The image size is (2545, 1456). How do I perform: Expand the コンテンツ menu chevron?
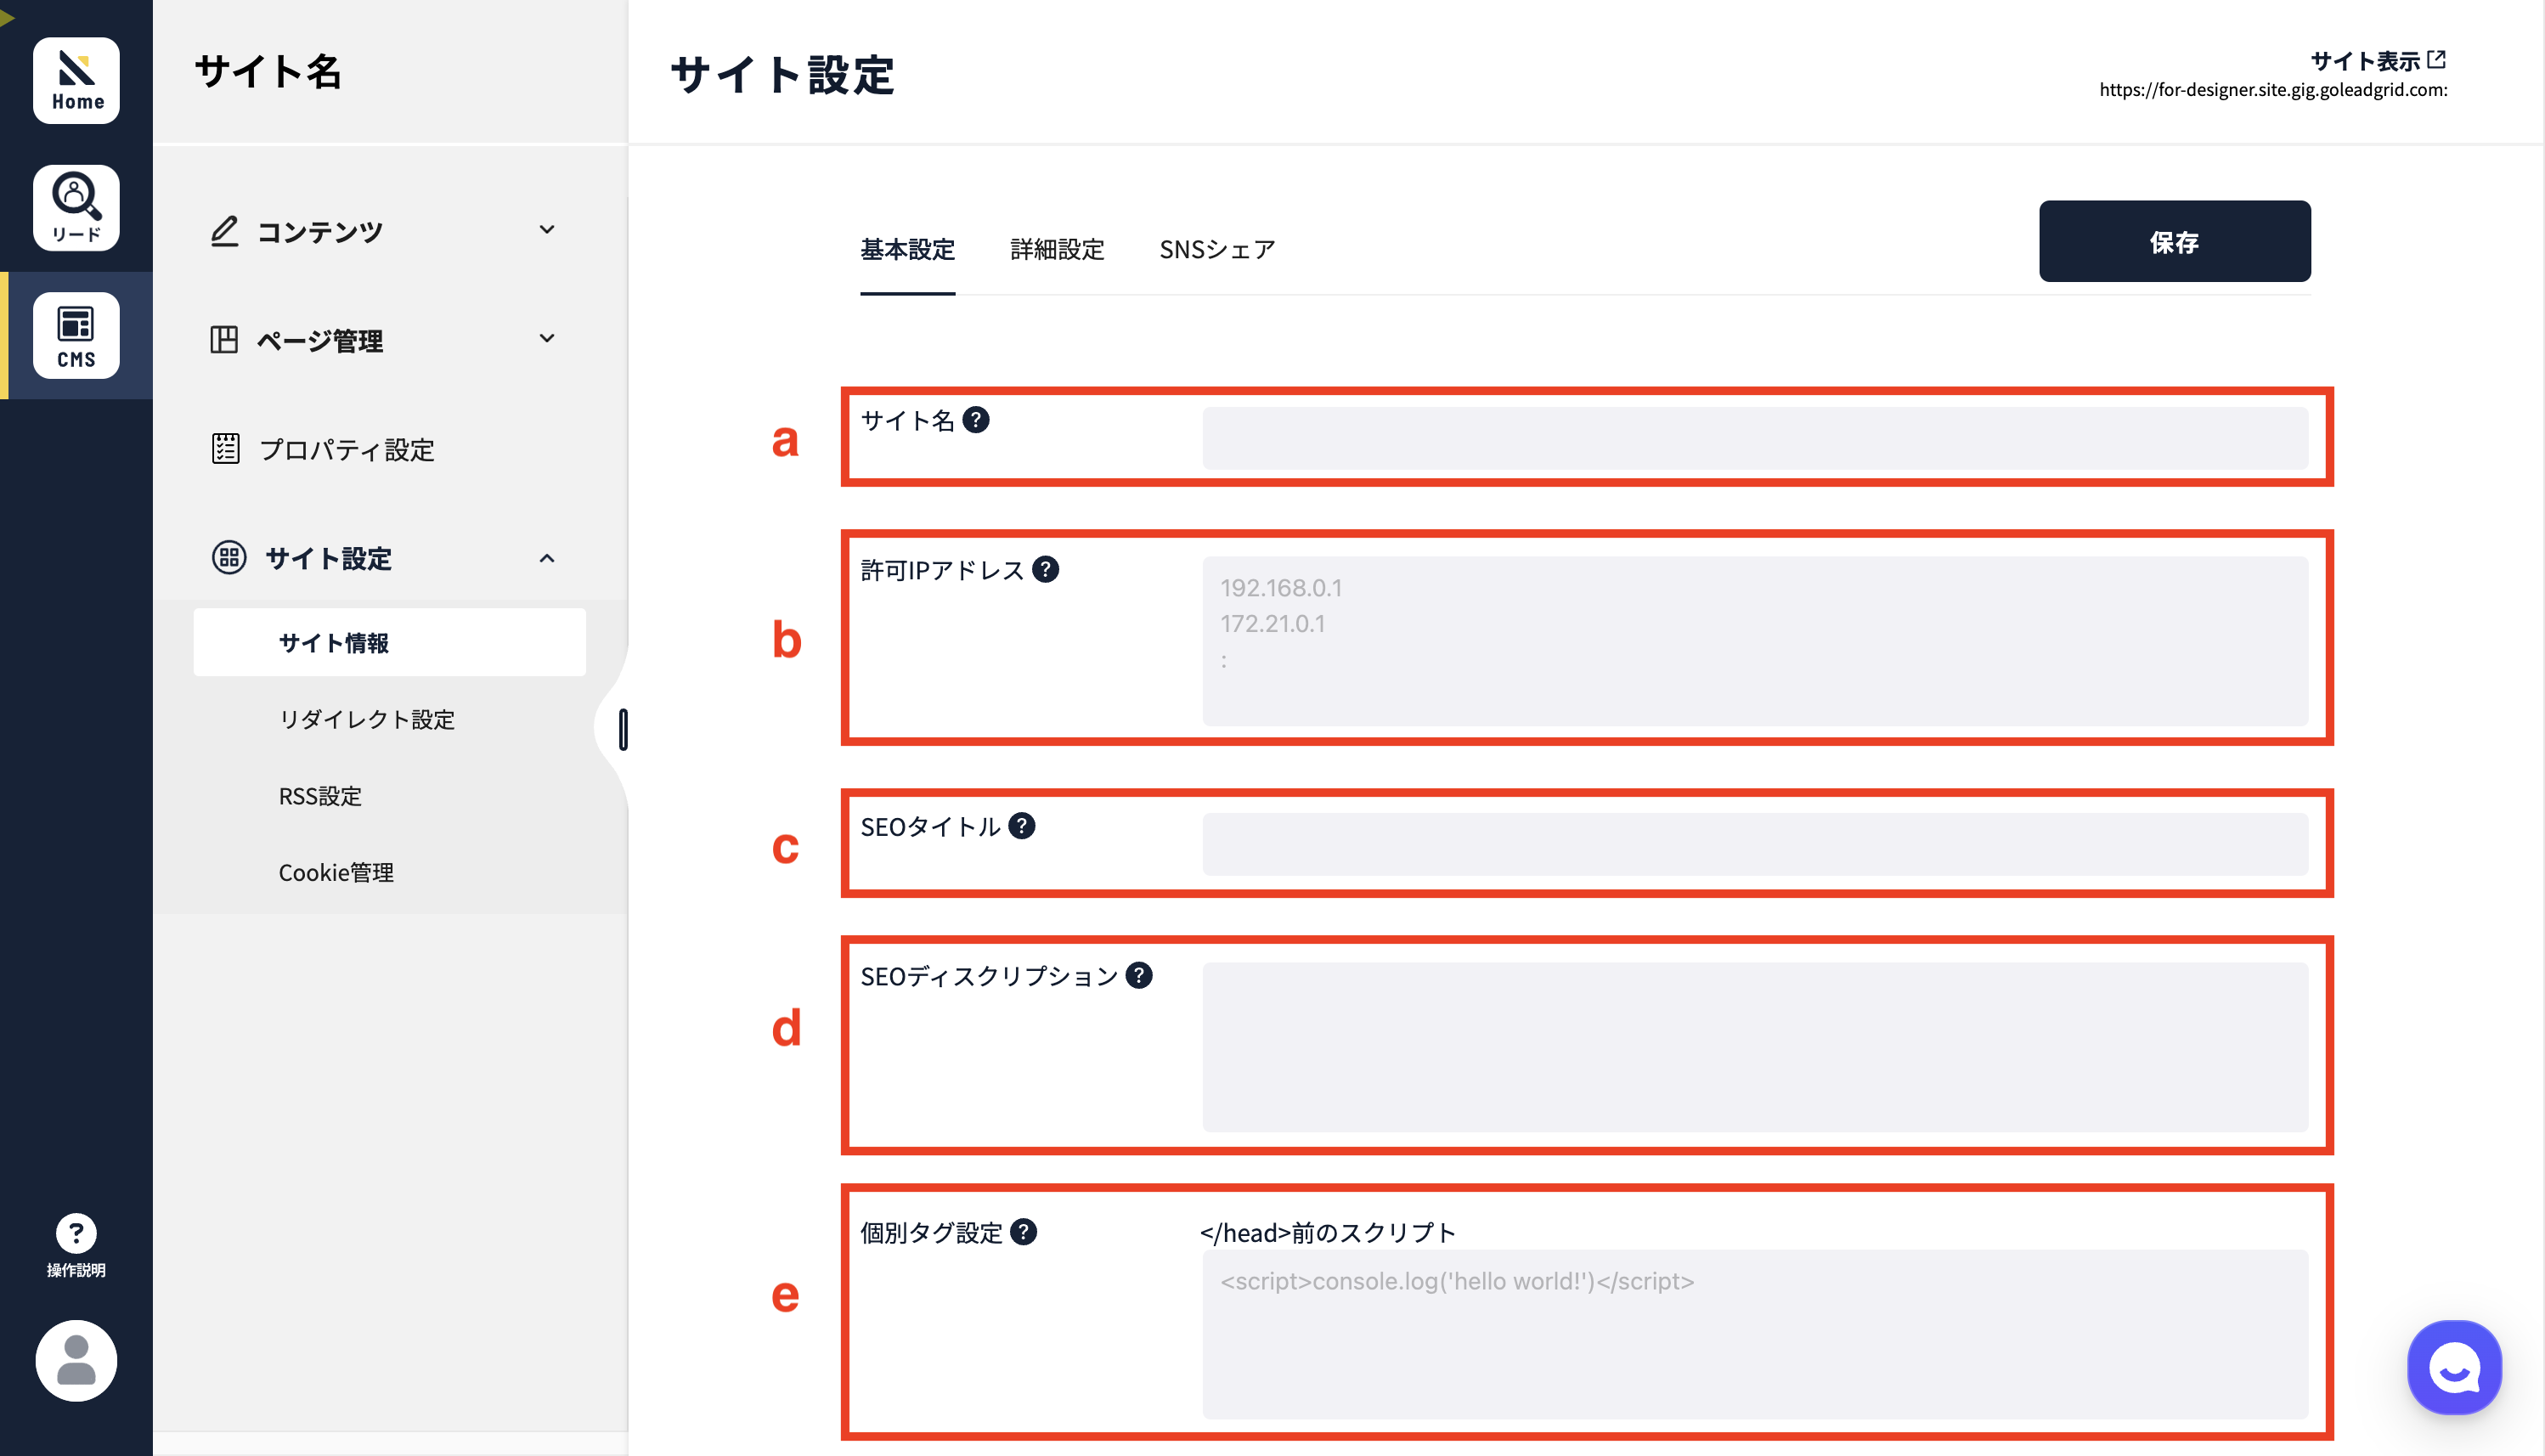(x=547, y=230)
